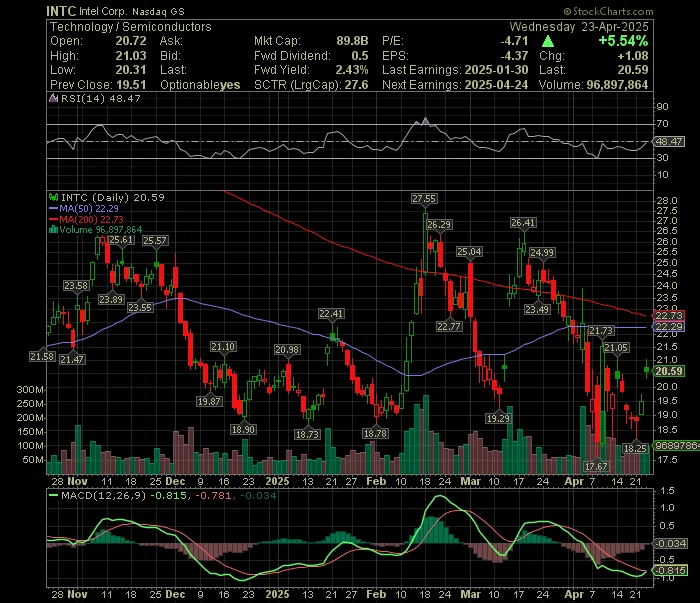The image size is (700, 603).
Task: Click the MACD(12,26,9) indicator label
Action: [x=104, y=495]
